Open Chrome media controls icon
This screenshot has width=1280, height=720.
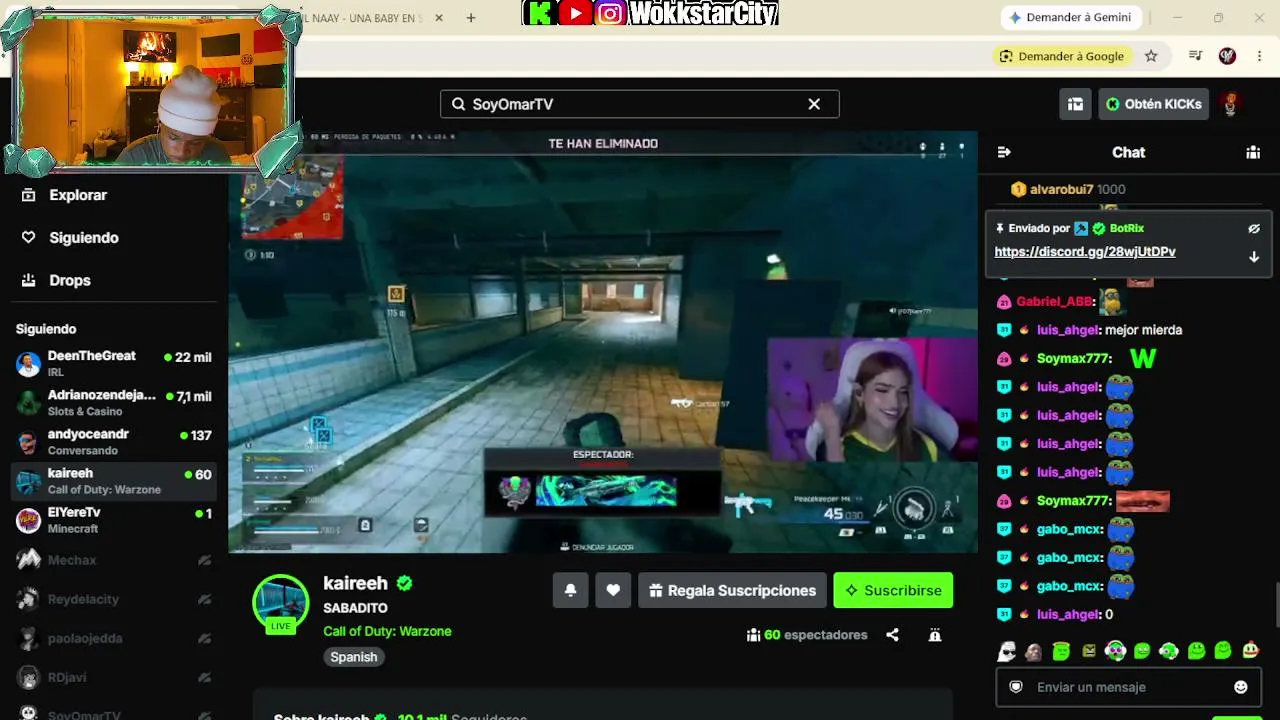(x=1195, y=56)
